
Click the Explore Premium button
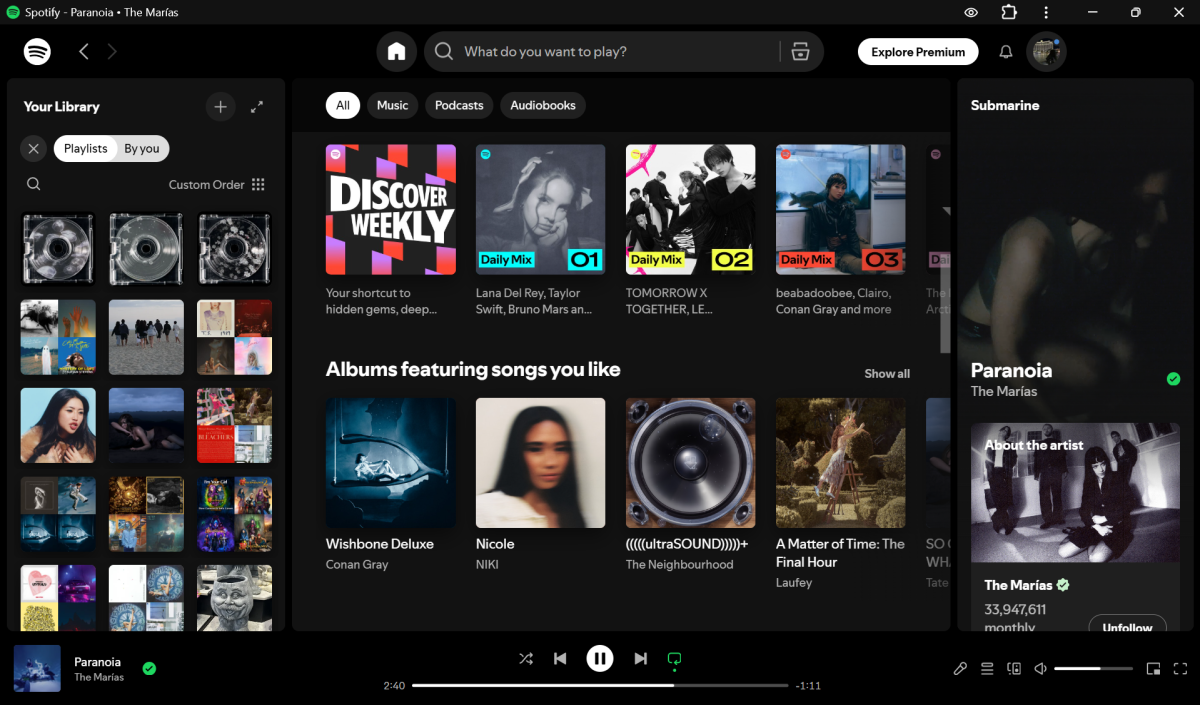tap(918, 52)
